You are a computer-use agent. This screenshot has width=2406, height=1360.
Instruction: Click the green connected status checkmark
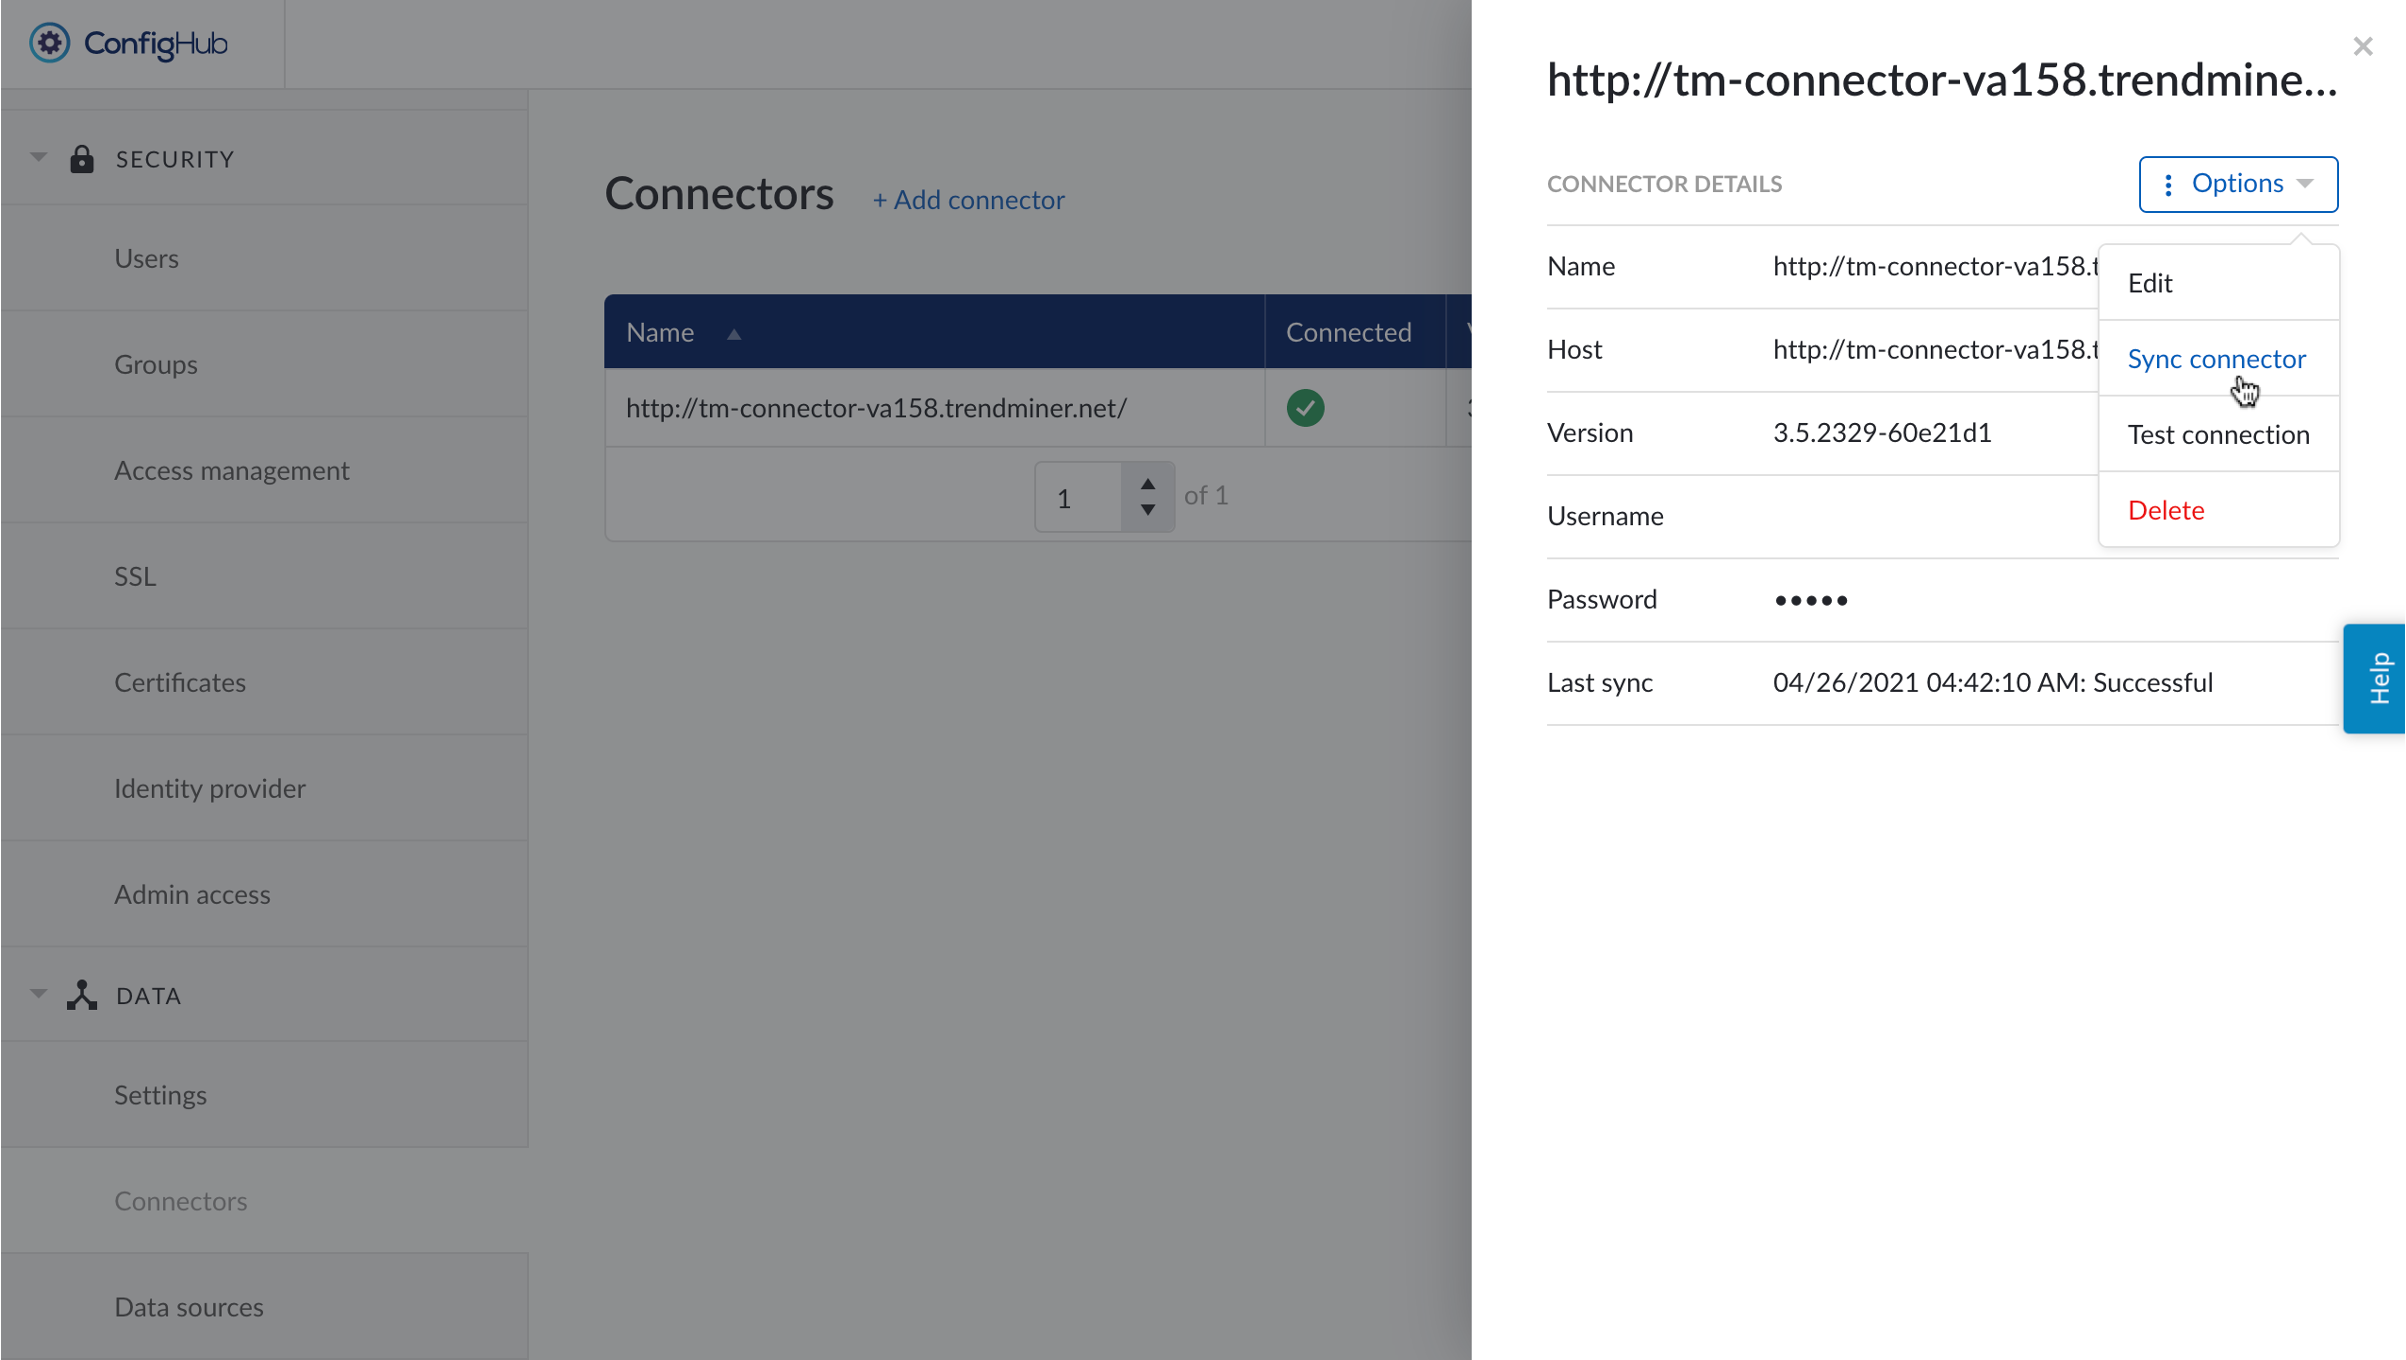tap(1305, 408)
